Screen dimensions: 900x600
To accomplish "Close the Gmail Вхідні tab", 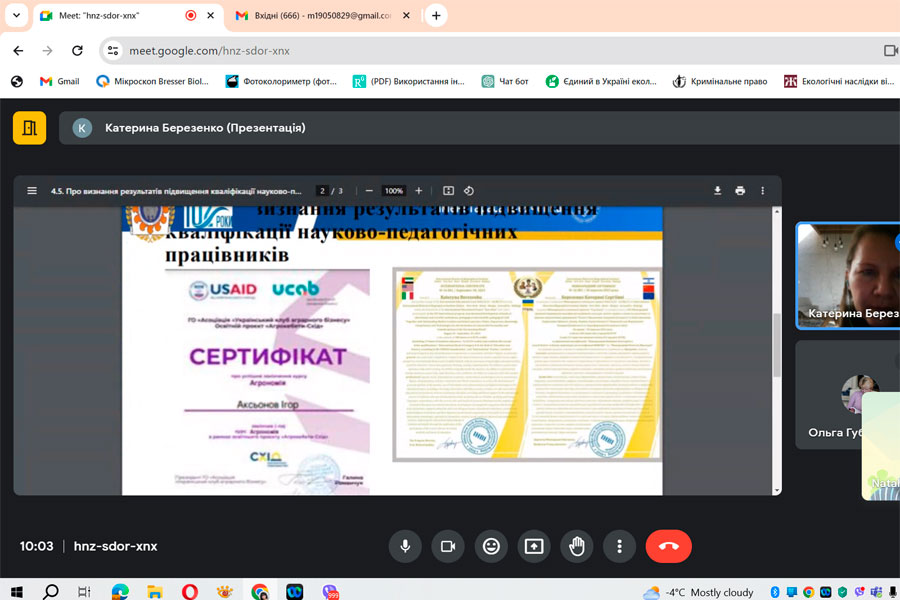I will click(x=406, y=16).
